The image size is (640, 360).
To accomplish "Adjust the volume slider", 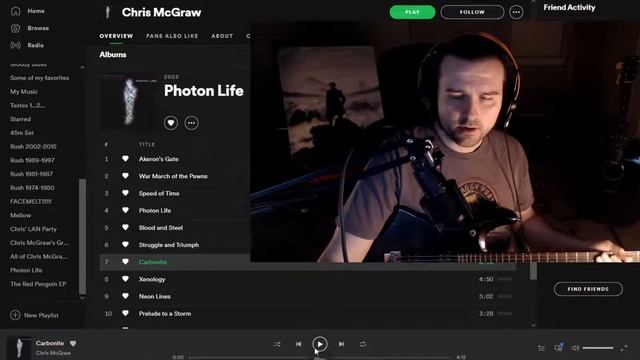I will pyautogui.click(x=598, y=348).
